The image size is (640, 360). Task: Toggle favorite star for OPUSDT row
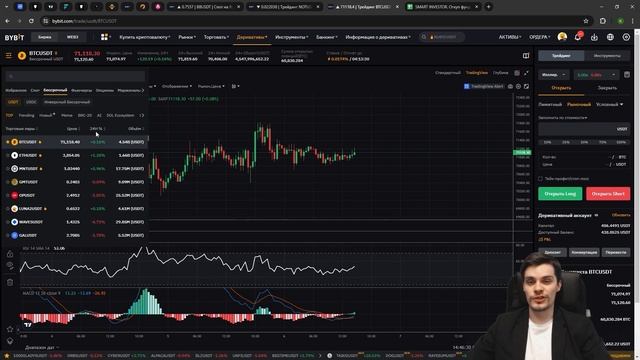tap(8, 196)
